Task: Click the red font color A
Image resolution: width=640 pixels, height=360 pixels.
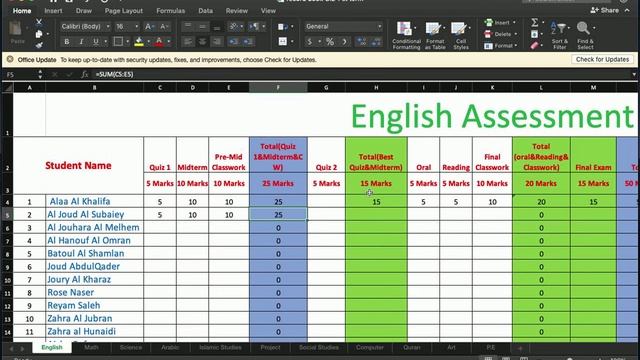Action: click(159, 42)
